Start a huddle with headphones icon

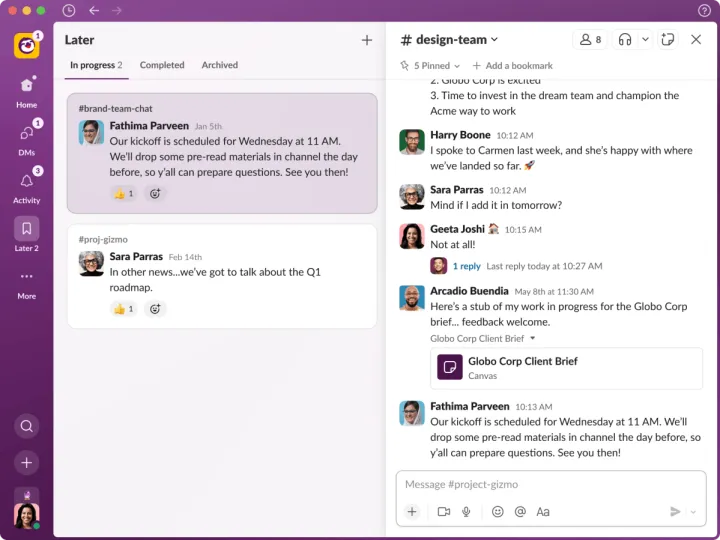(625, 40)
